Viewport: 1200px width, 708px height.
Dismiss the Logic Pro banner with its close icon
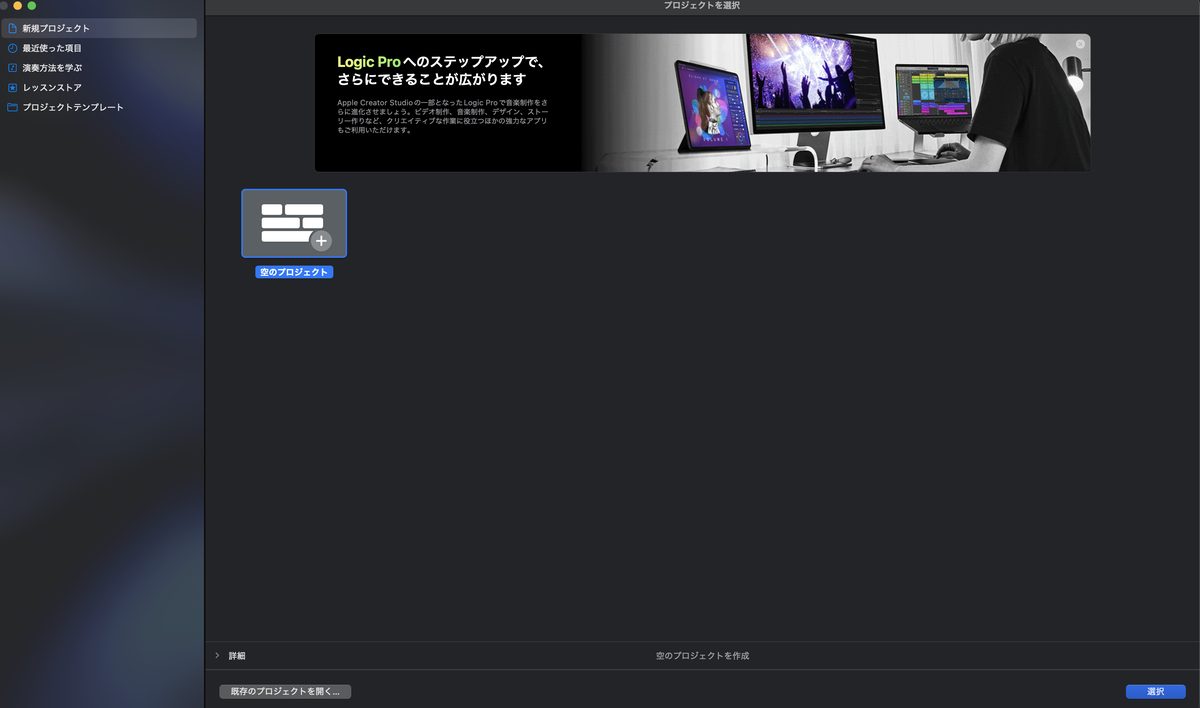tap(1080, 44)
